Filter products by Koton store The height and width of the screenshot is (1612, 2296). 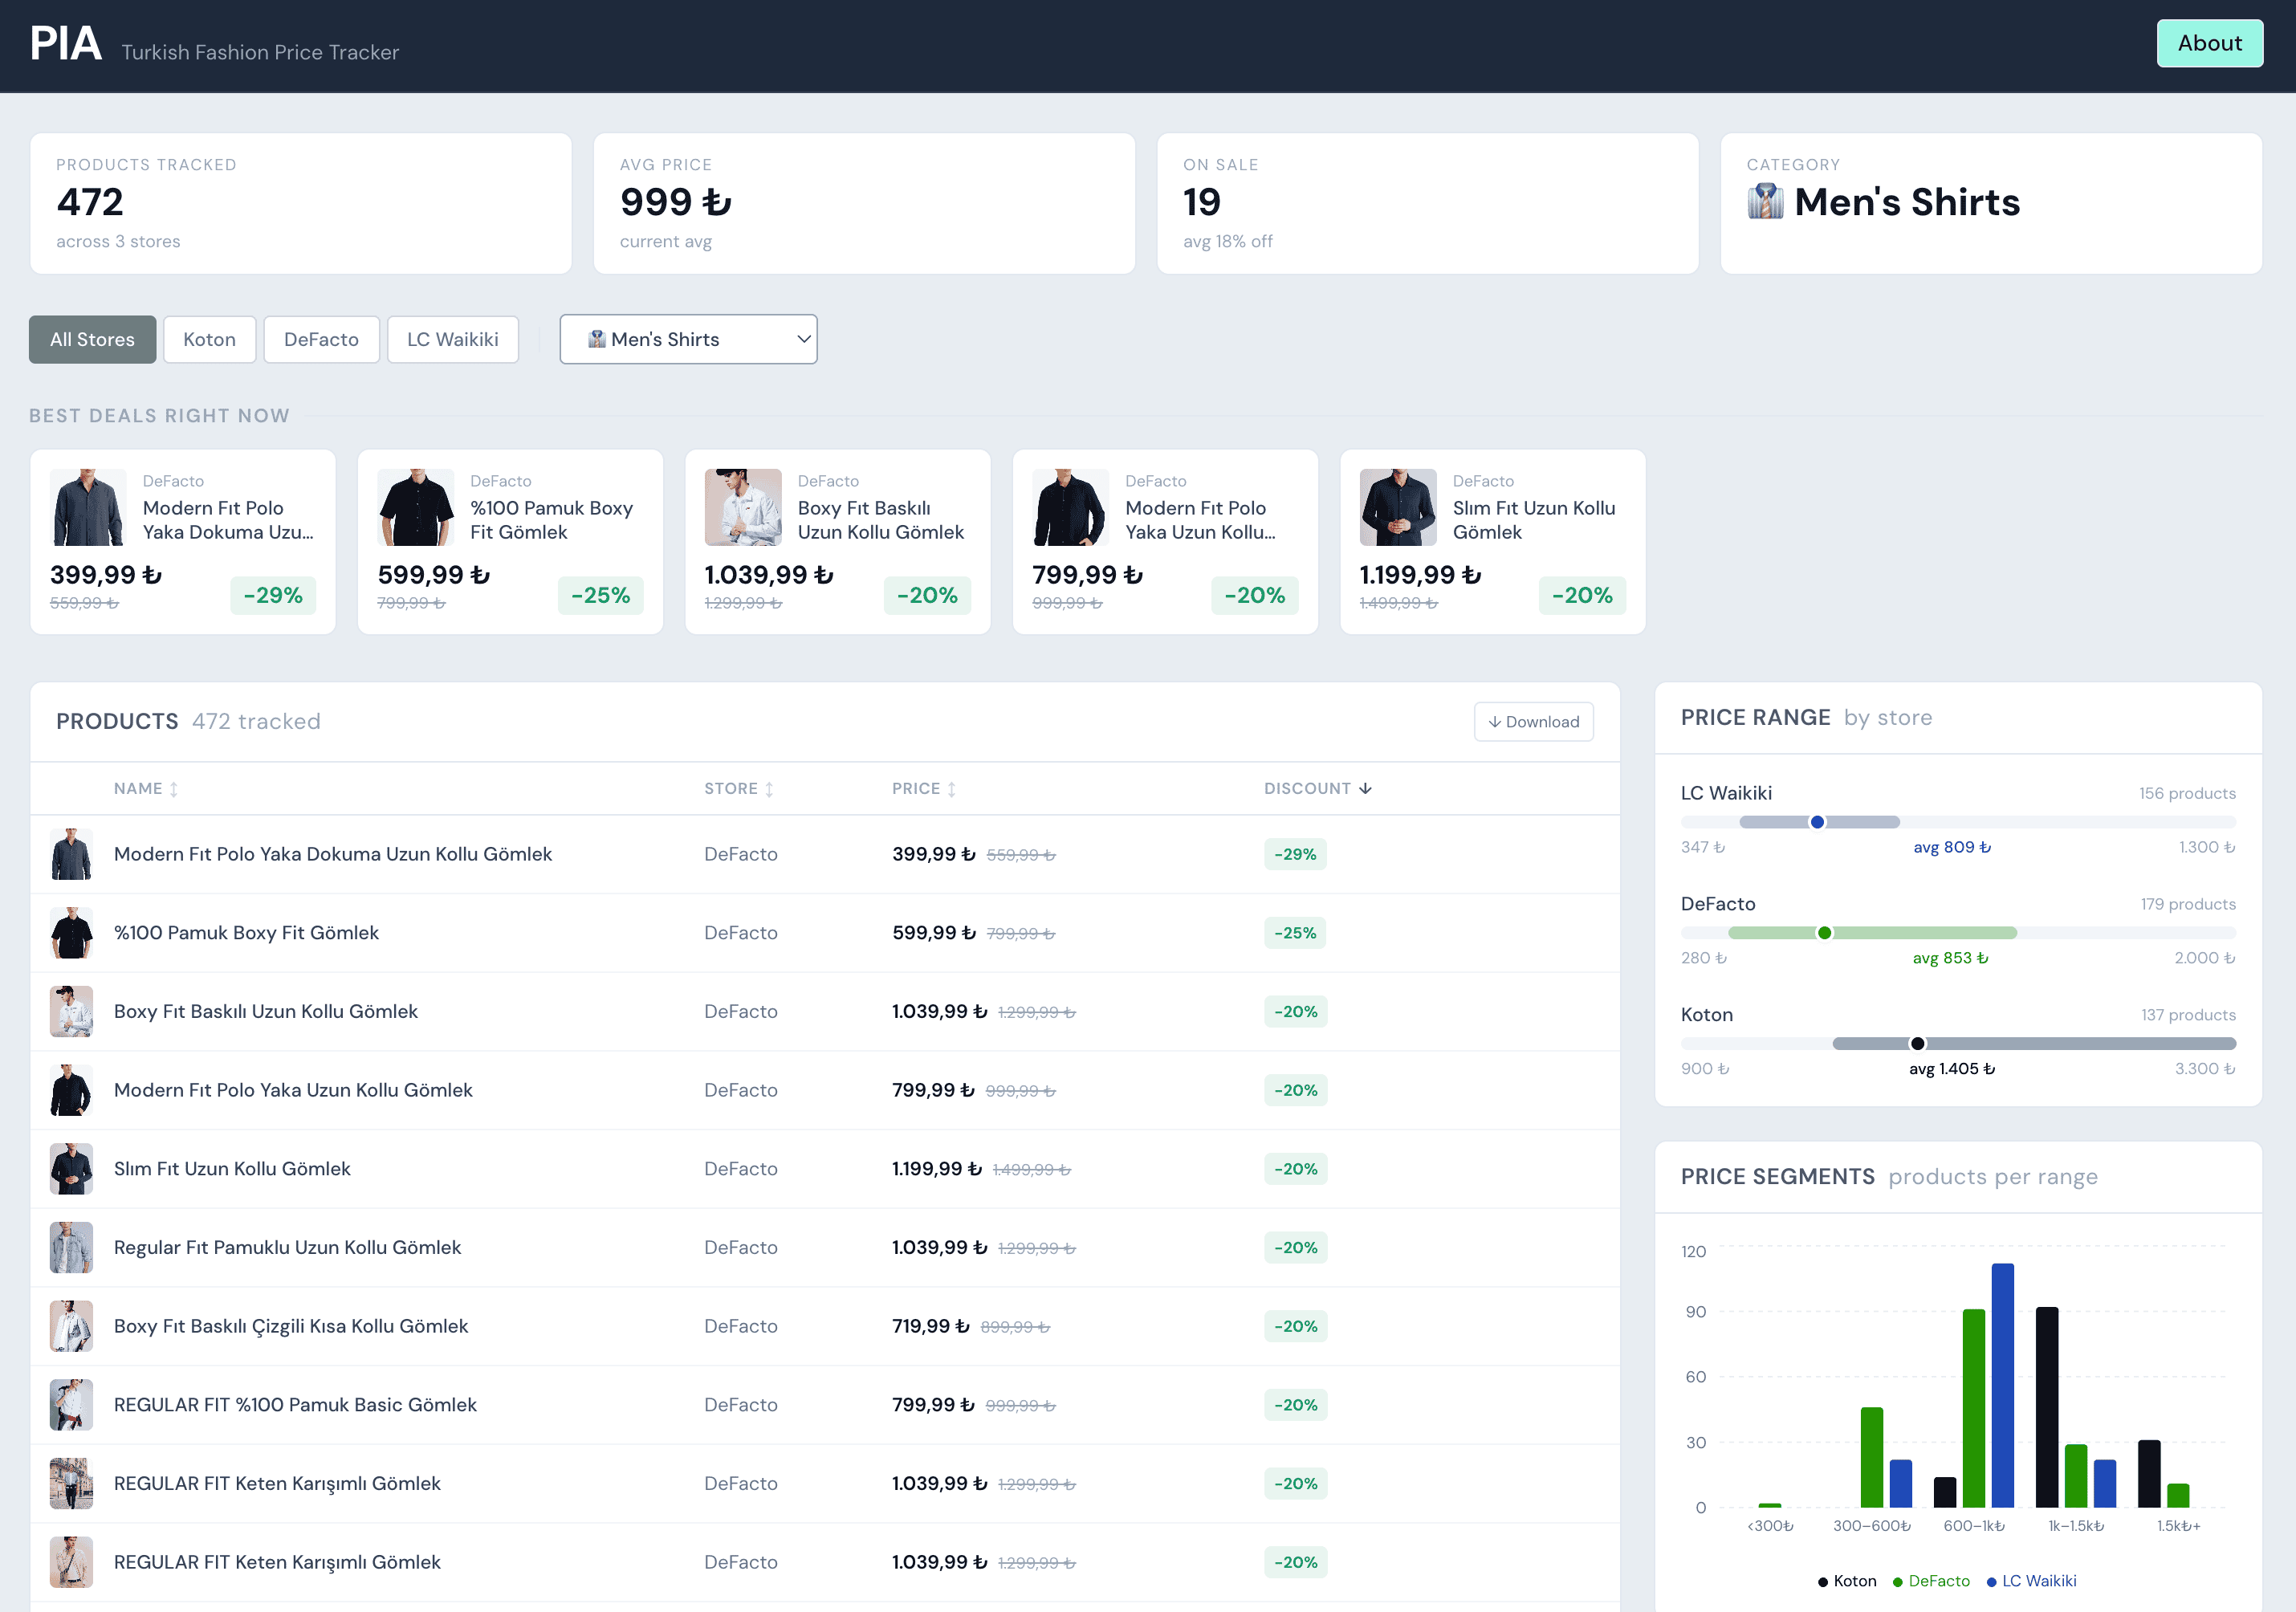click(209, 339)
